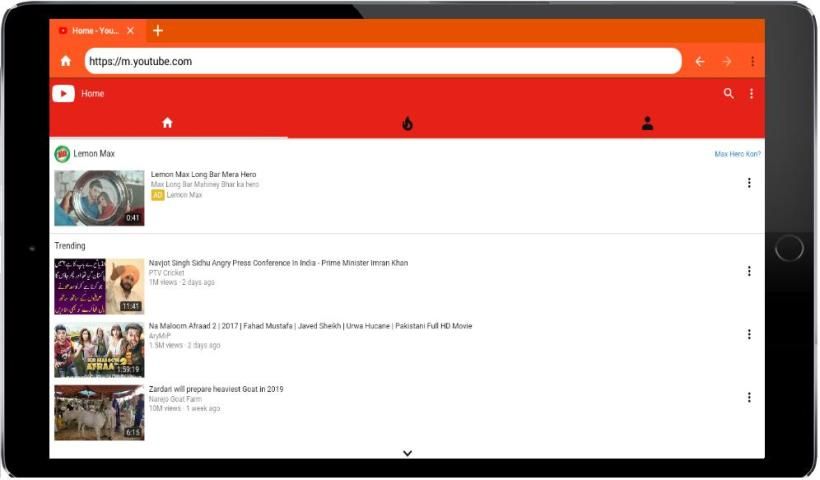This screenshot has width=820, height=480.
Task: Open the Na Maloom Afraad 2 video title
Action: pyautogui.click(x=310, y=326)
